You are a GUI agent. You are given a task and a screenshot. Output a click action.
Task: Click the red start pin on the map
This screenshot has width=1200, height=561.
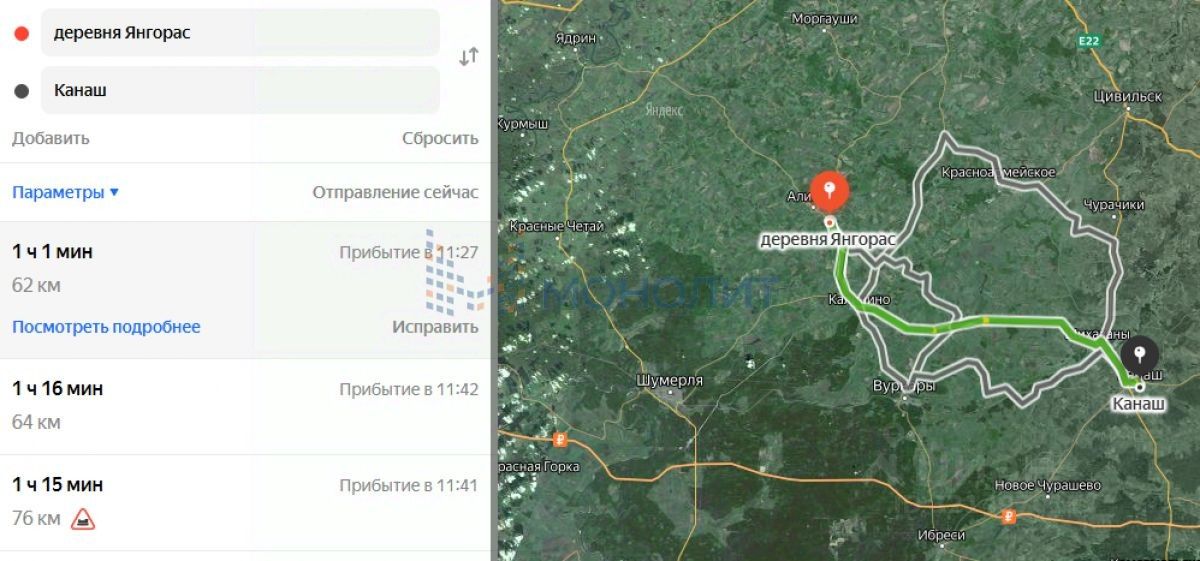pos(829,191)
